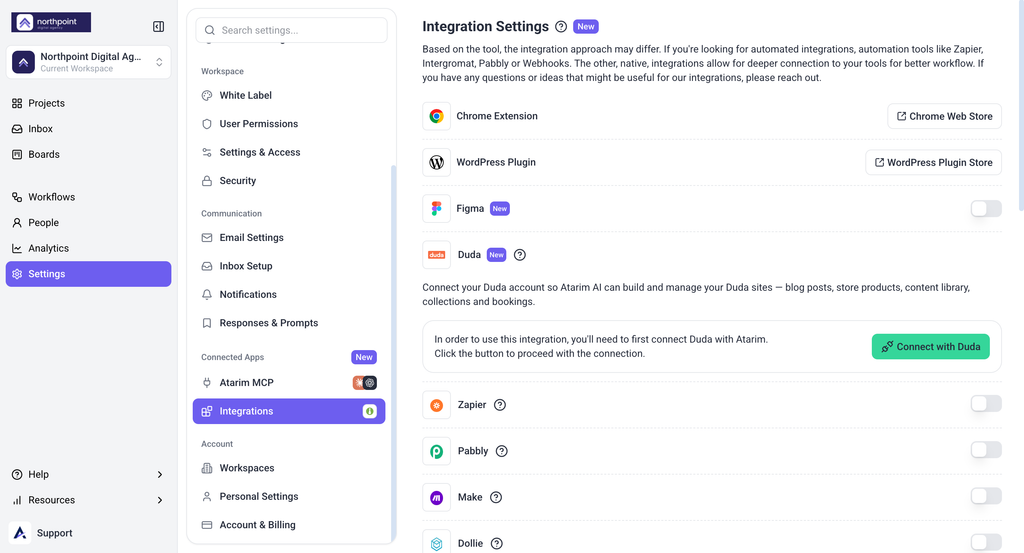Image resolution: width=1024 pixels, height=553 pixels.
Task: Click the Make logo icon
Action: [x=436, y=498]
